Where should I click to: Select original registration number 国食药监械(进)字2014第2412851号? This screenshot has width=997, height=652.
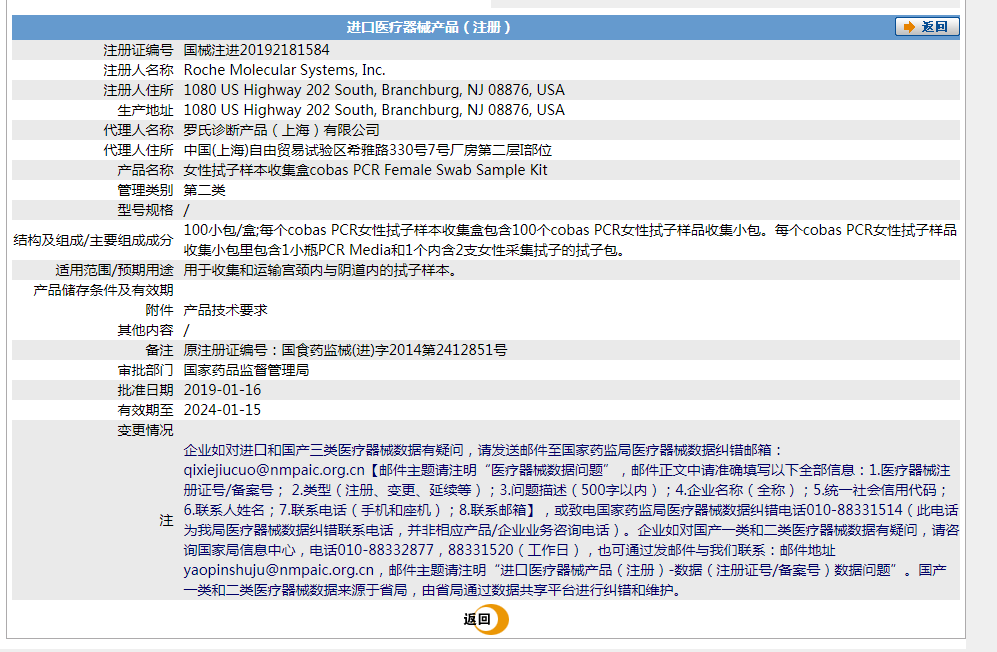click(x=394, y=350)
